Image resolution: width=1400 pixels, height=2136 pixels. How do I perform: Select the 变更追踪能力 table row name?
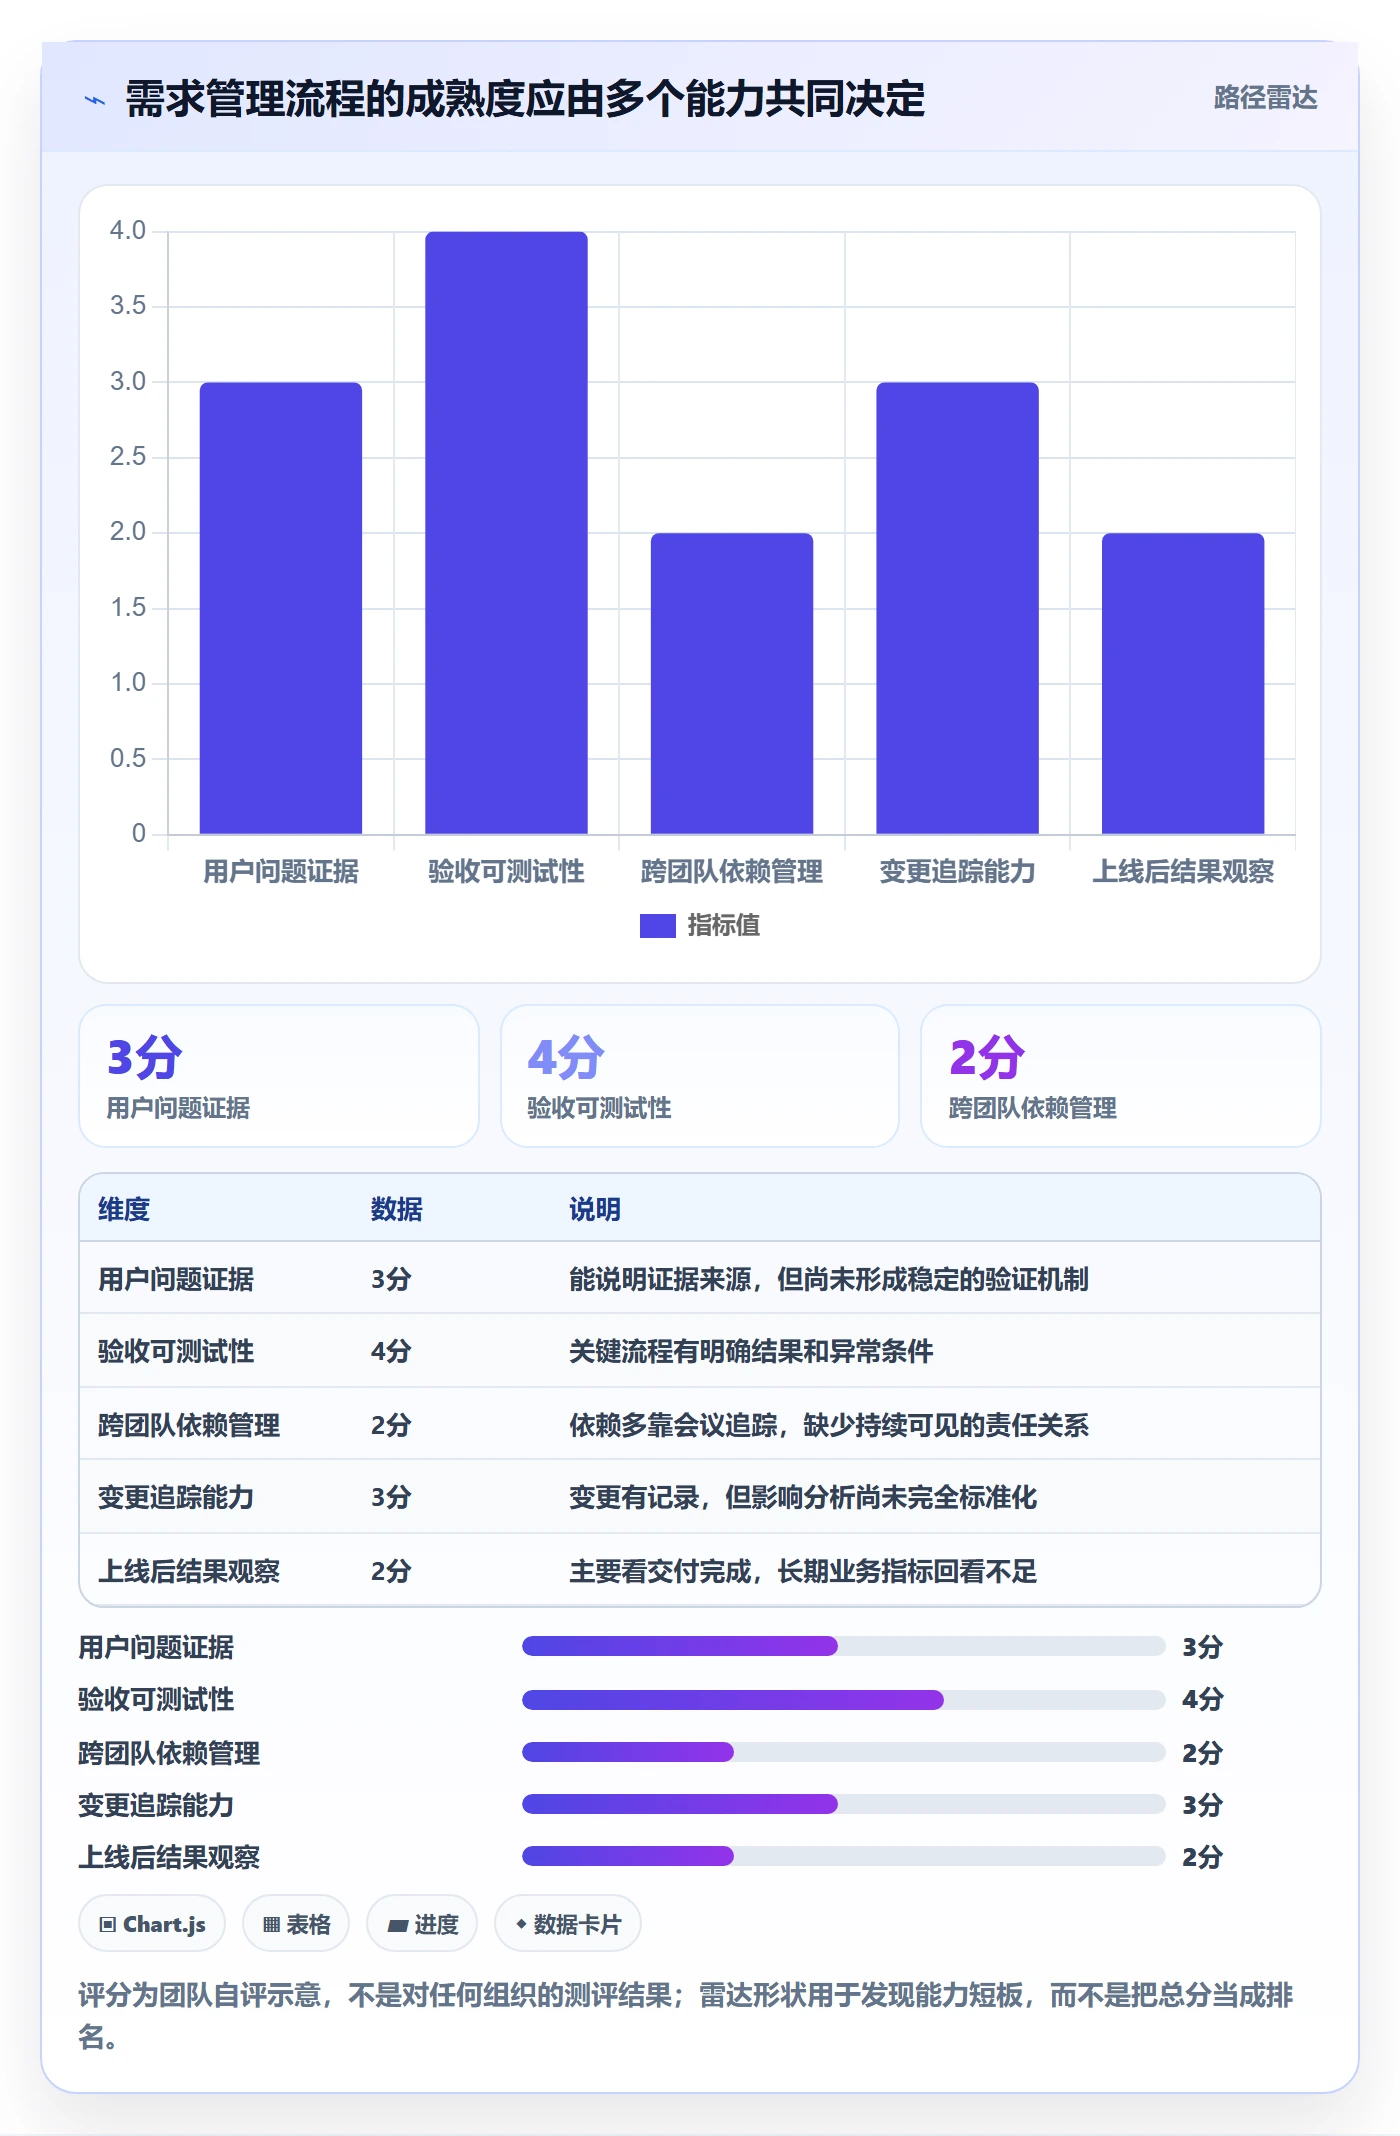click(x=176, y=1498)
